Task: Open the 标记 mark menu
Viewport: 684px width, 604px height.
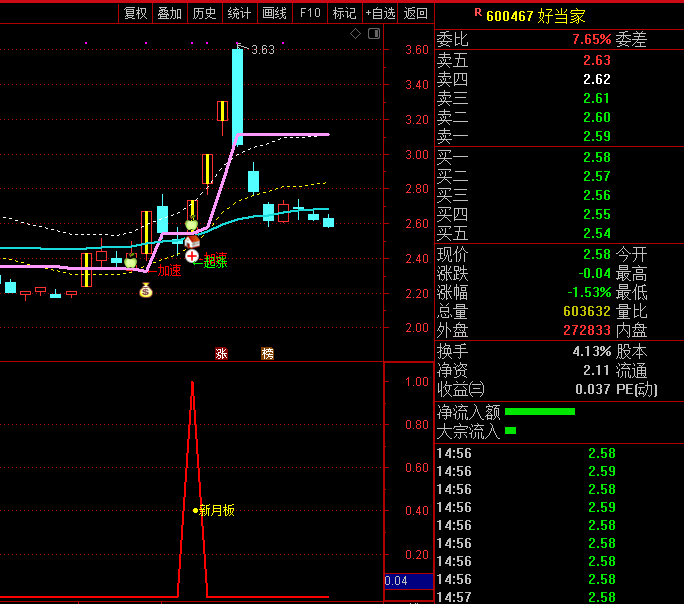Action: click(x=344, y=13)
